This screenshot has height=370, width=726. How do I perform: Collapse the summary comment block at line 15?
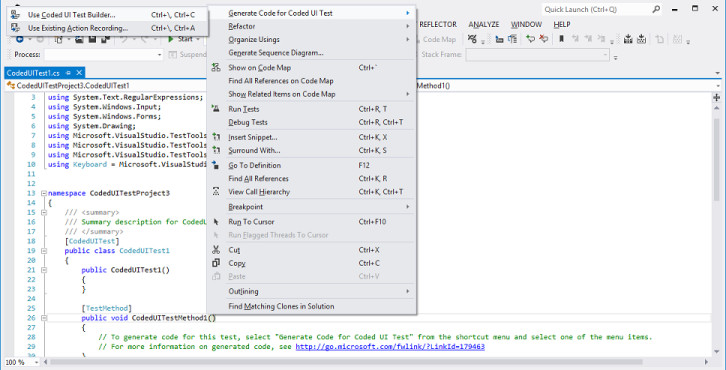[x=44, y=213]
